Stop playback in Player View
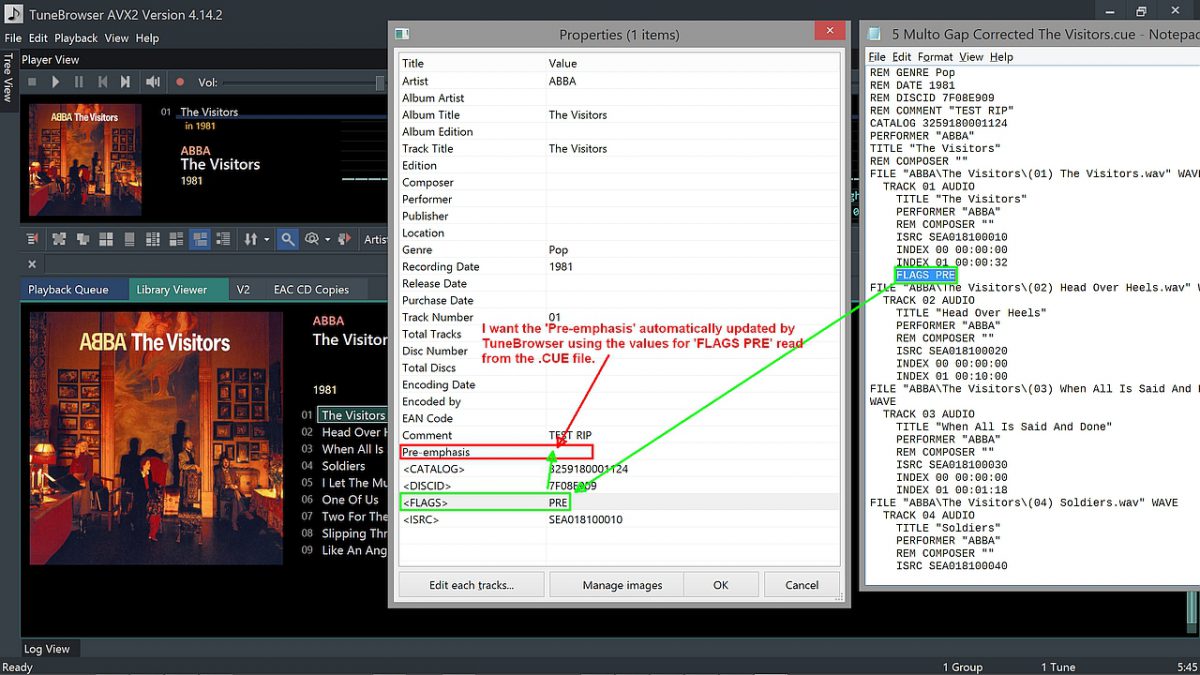The height and width of the screenshot is (675, 1200). click(x=32, y=82)
